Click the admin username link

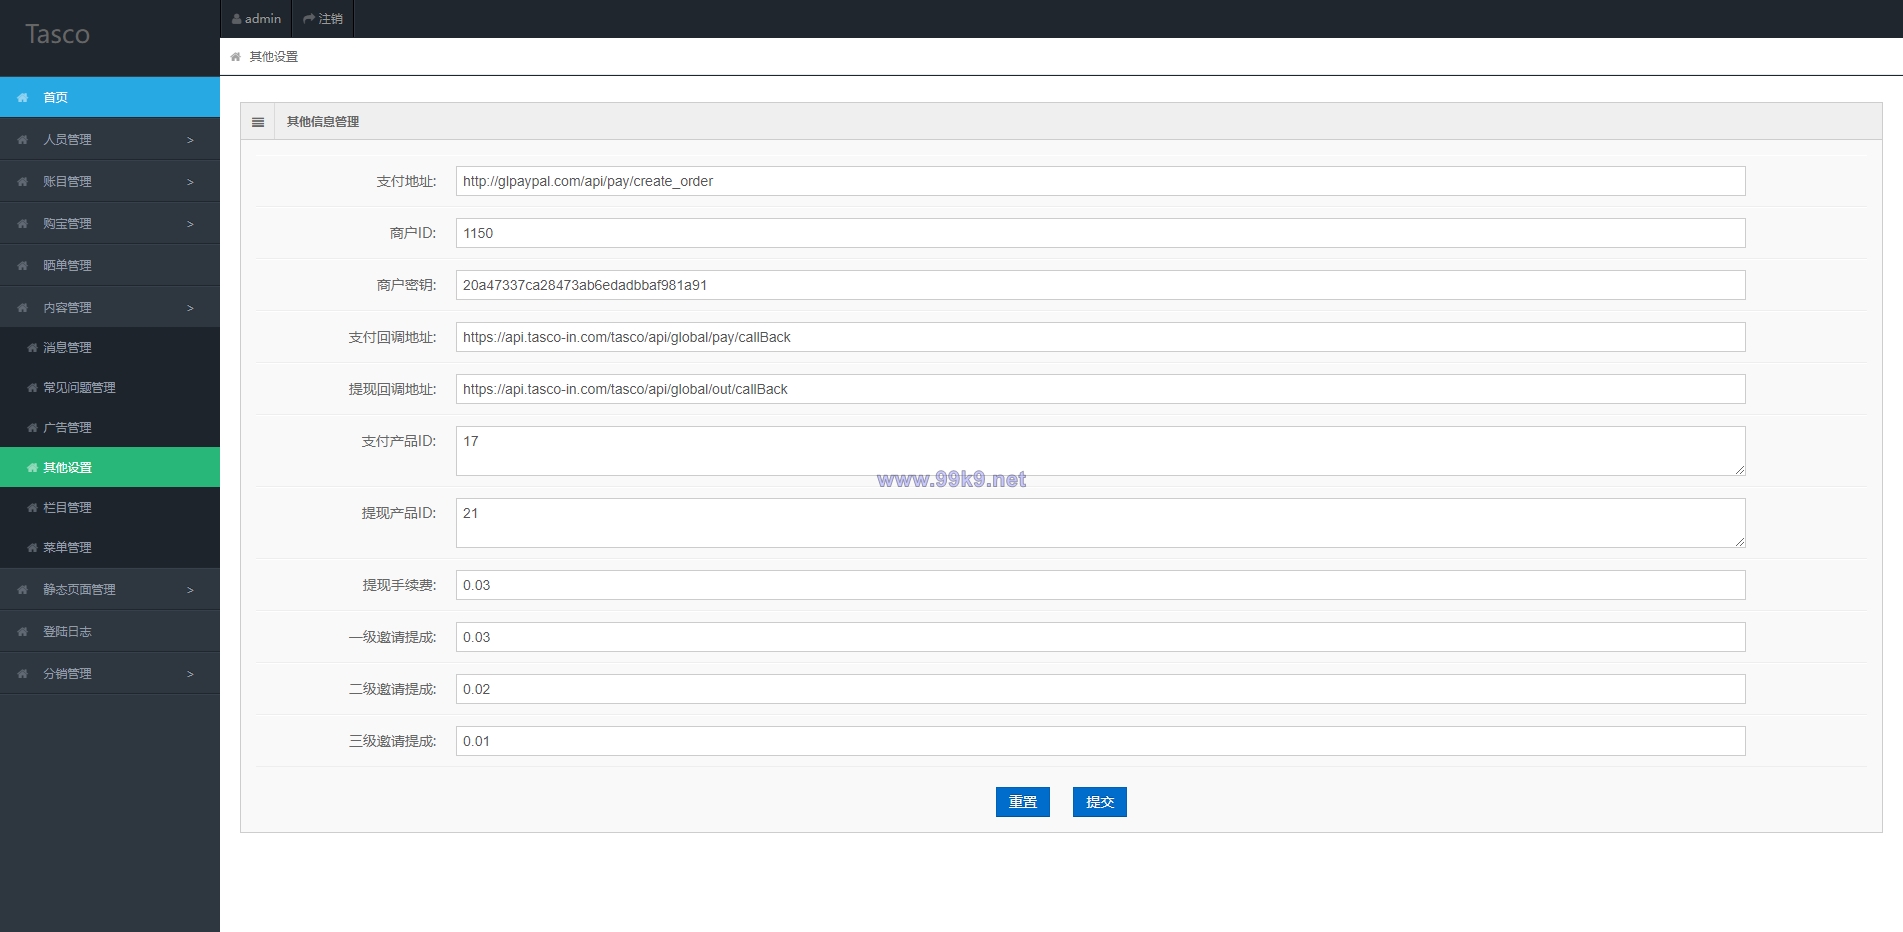click(257, 19)
